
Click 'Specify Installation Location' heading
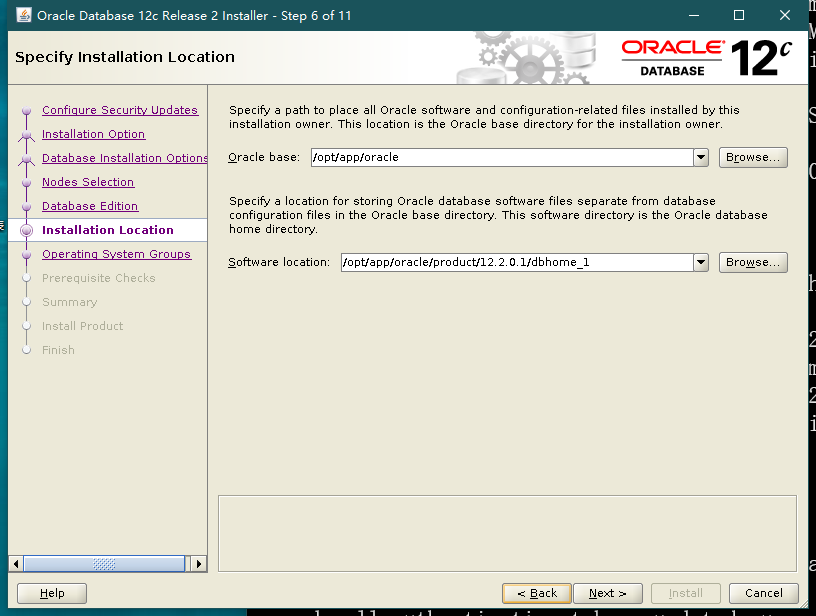tap(125, 57)
